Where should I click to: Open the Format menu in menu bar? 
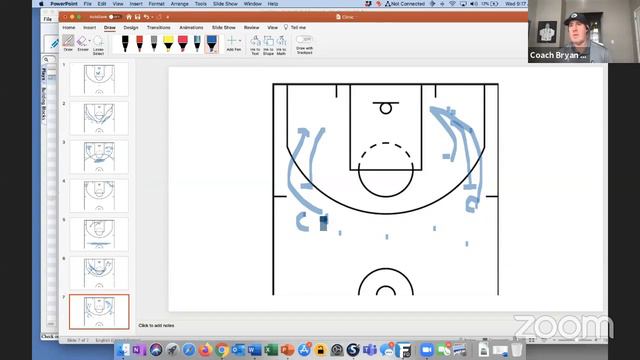coord(156,4)
